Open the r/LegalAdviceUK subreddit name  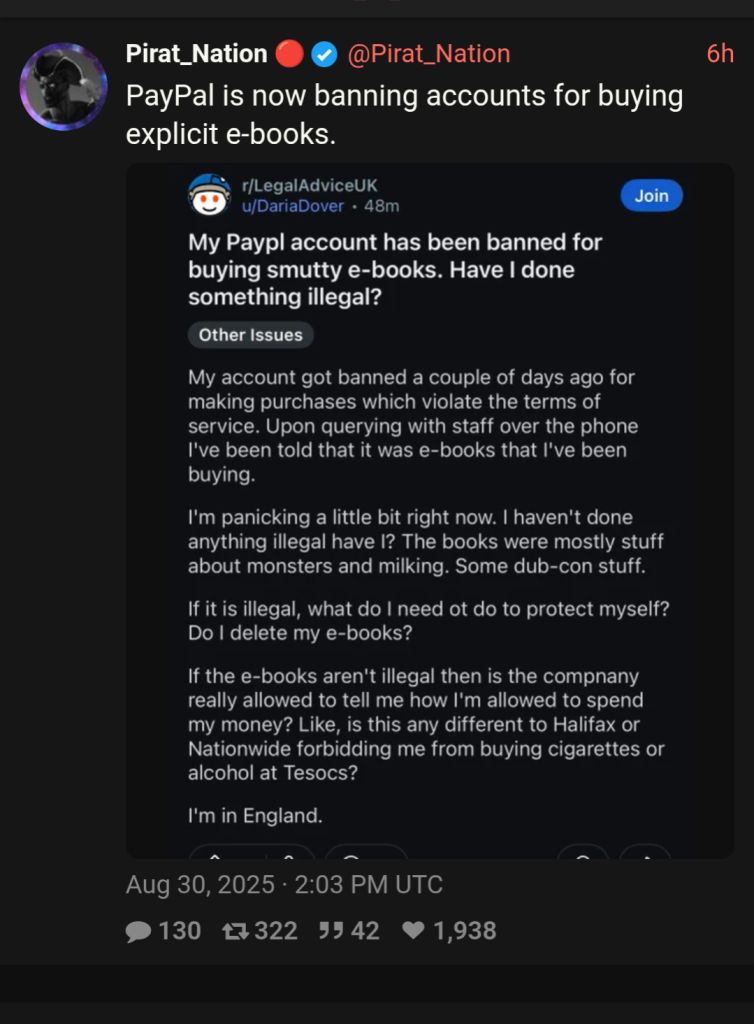click(309, 185)
